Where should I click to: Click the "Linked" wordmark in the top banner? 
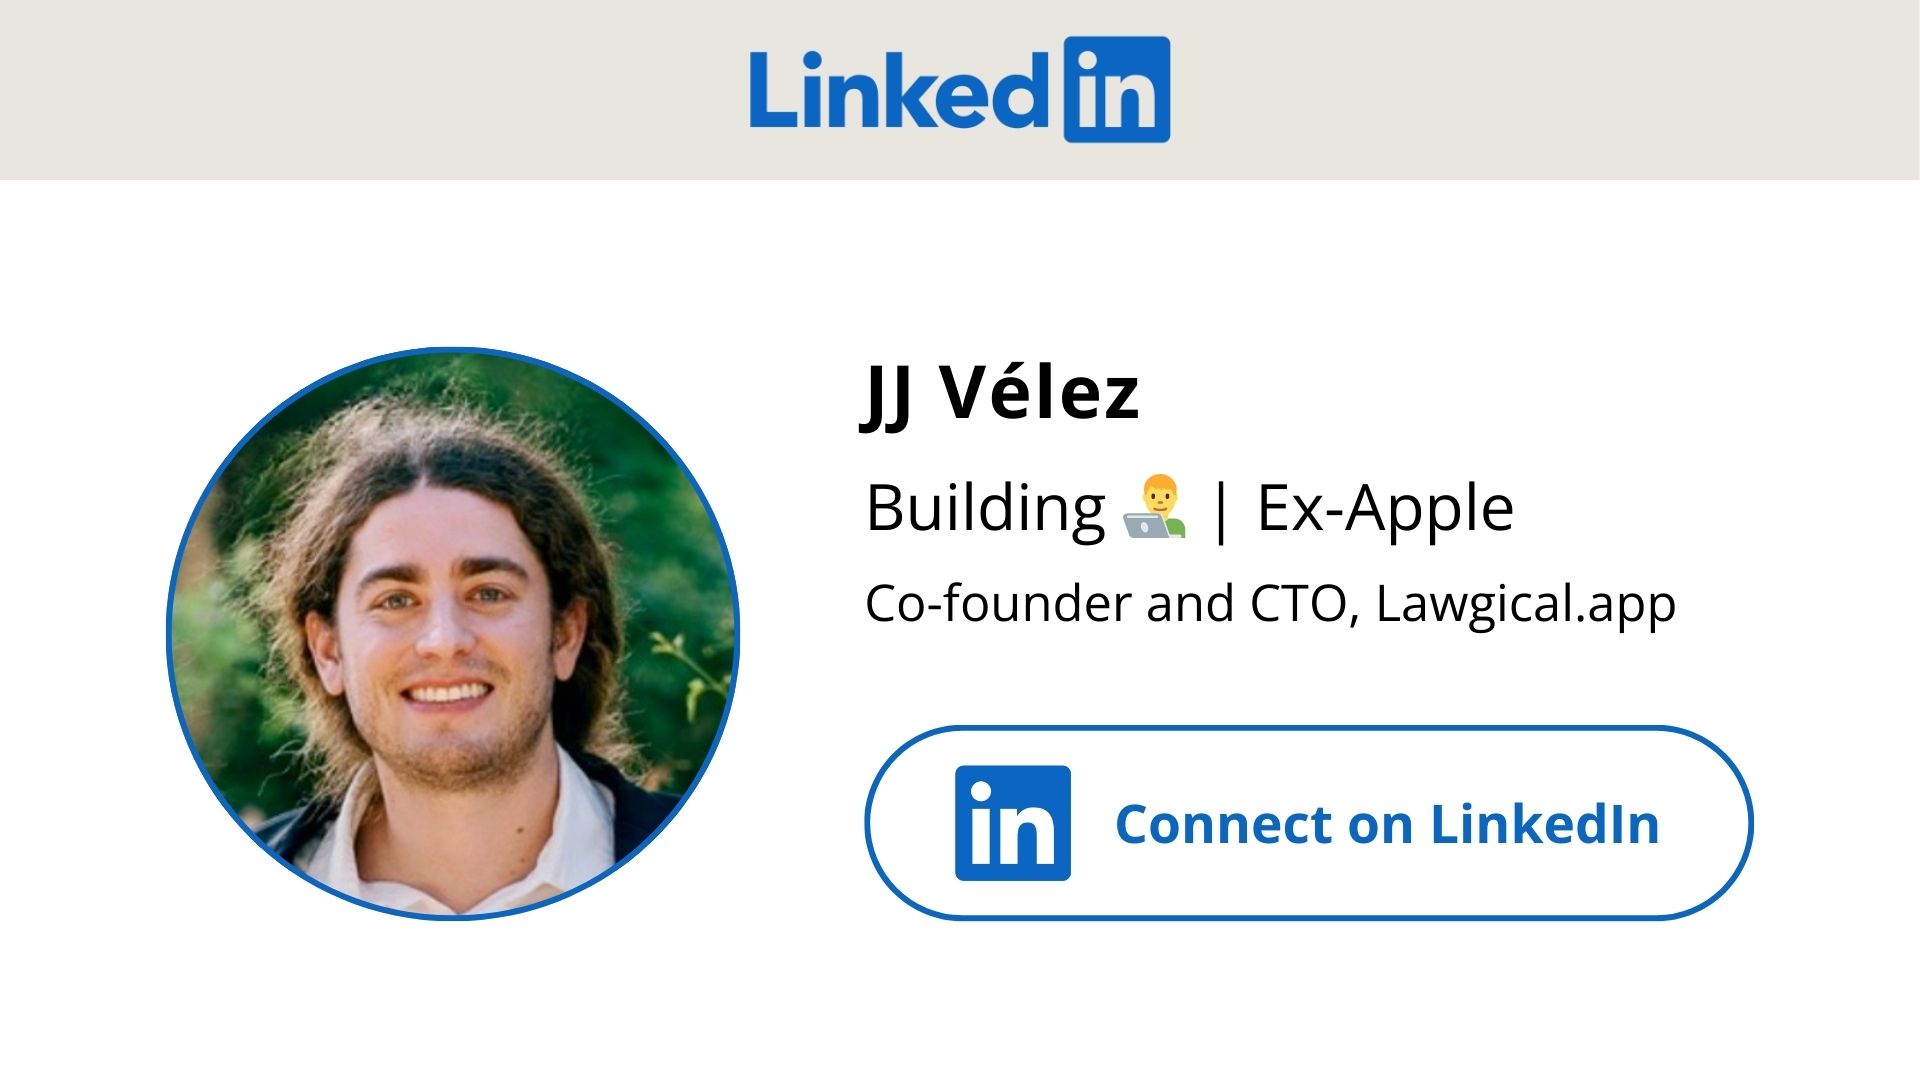coord(895,90)
